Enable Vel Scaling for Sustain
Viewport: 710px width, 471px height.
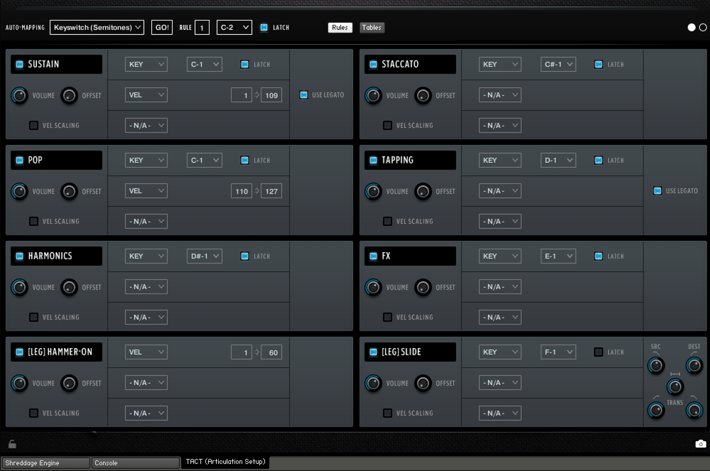34,126
